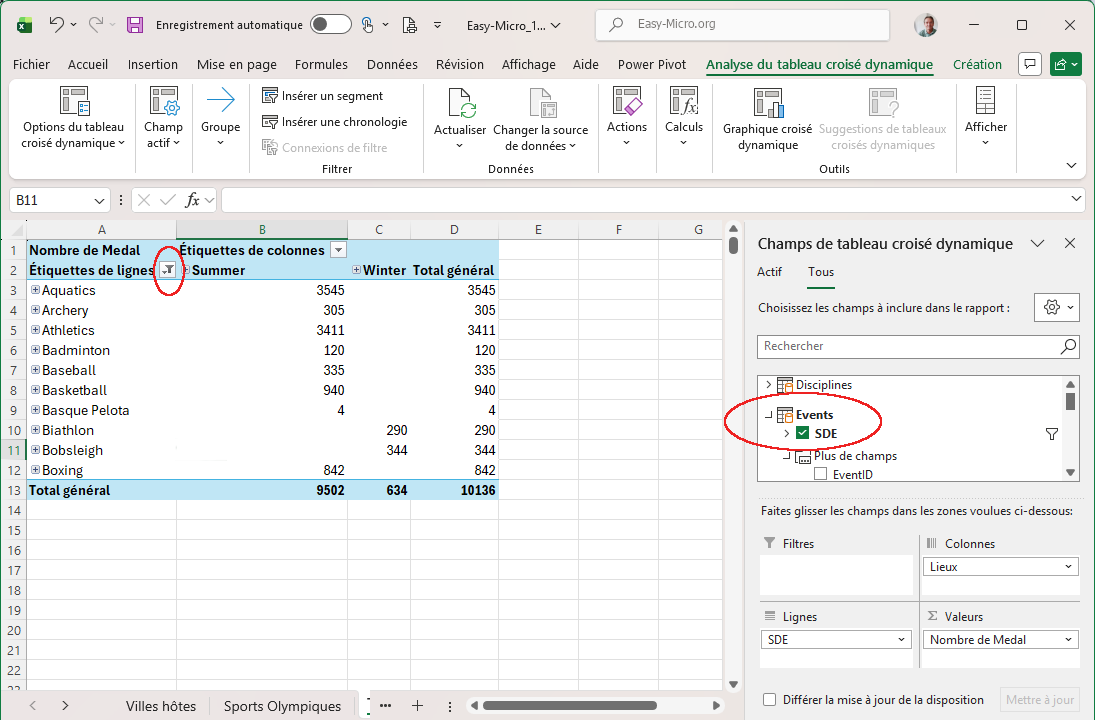
Task: Expand the Disciplines table node
Action: coord(768,385)
